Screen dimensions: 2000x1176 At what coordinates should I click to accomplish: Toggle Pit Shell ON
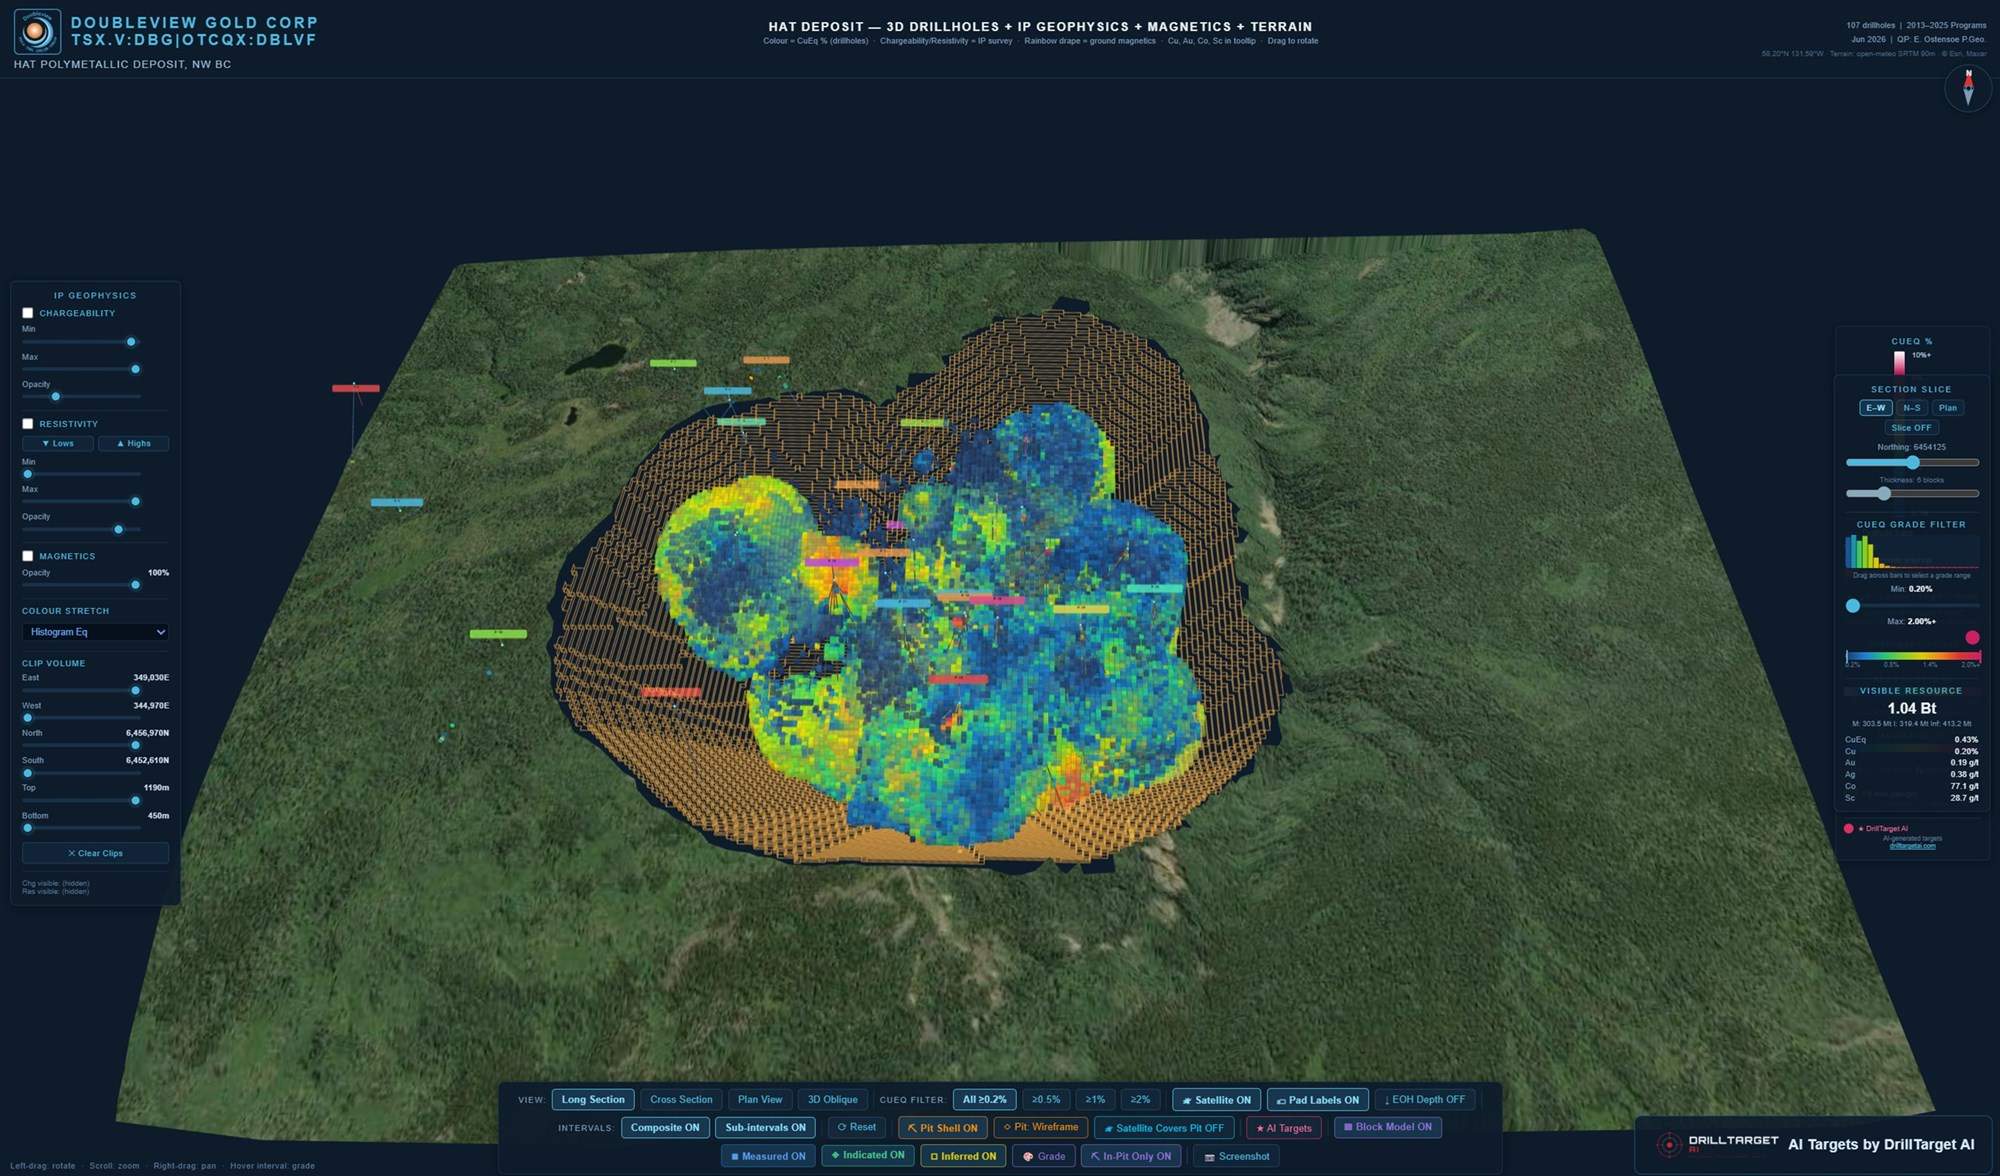tap(942, 1128)
